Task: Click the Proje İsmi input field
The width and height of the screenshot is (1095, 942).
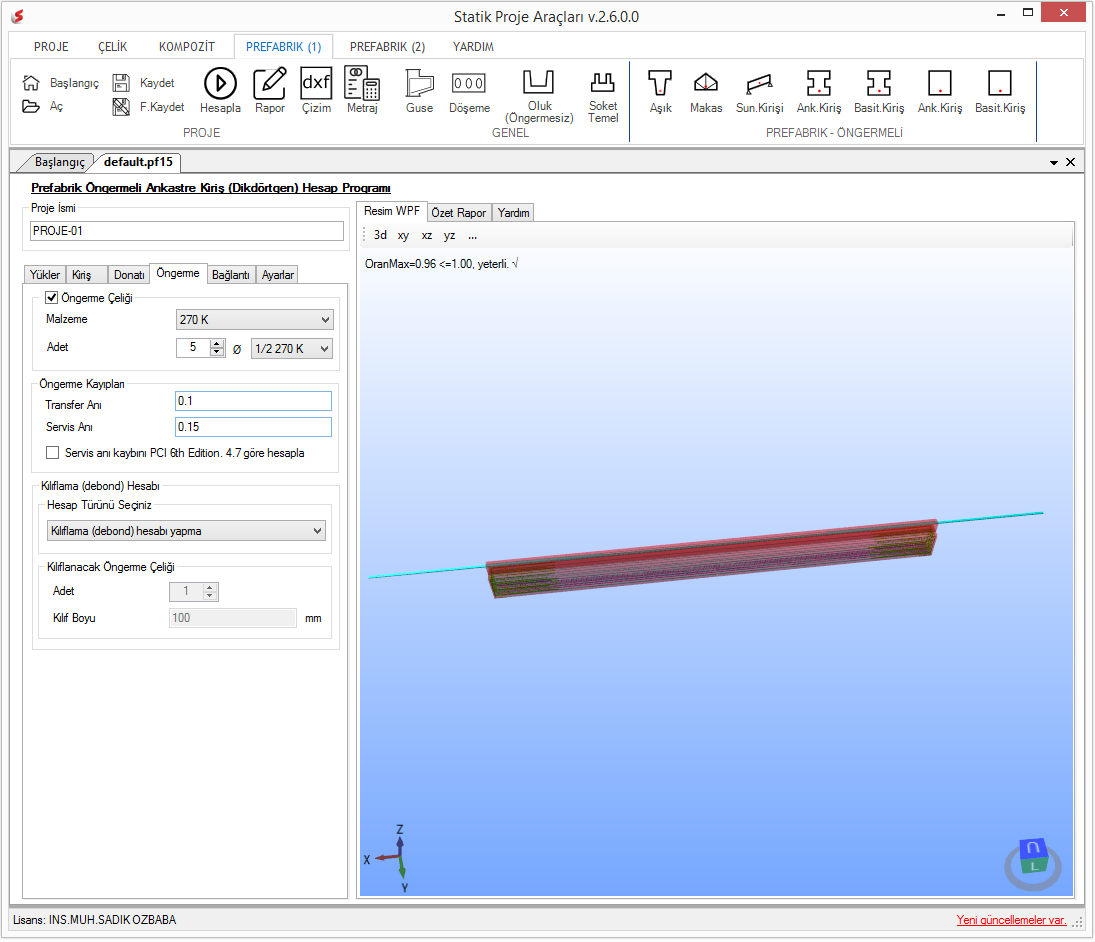Action: click(186, 231)
